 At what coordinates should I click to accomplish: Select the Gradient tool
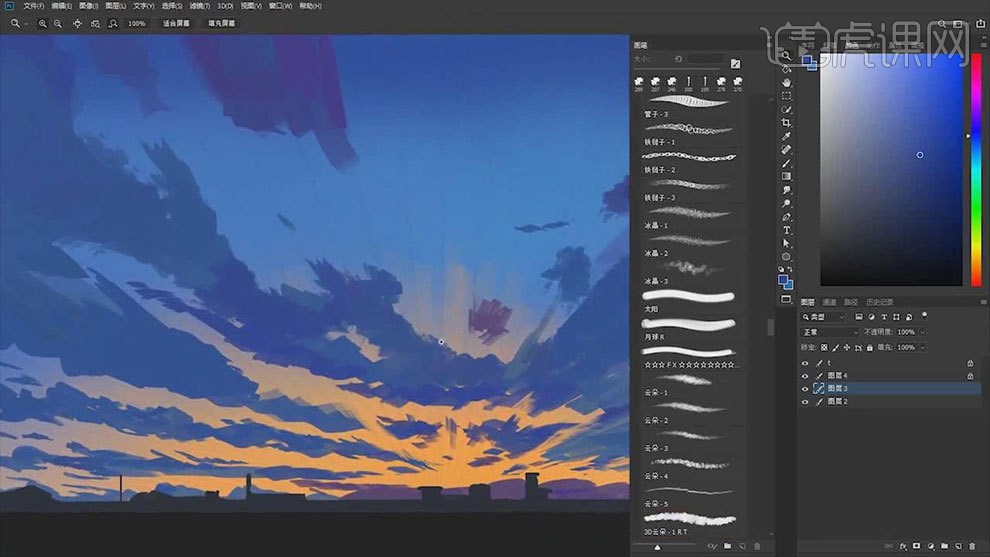coord(786,177)
